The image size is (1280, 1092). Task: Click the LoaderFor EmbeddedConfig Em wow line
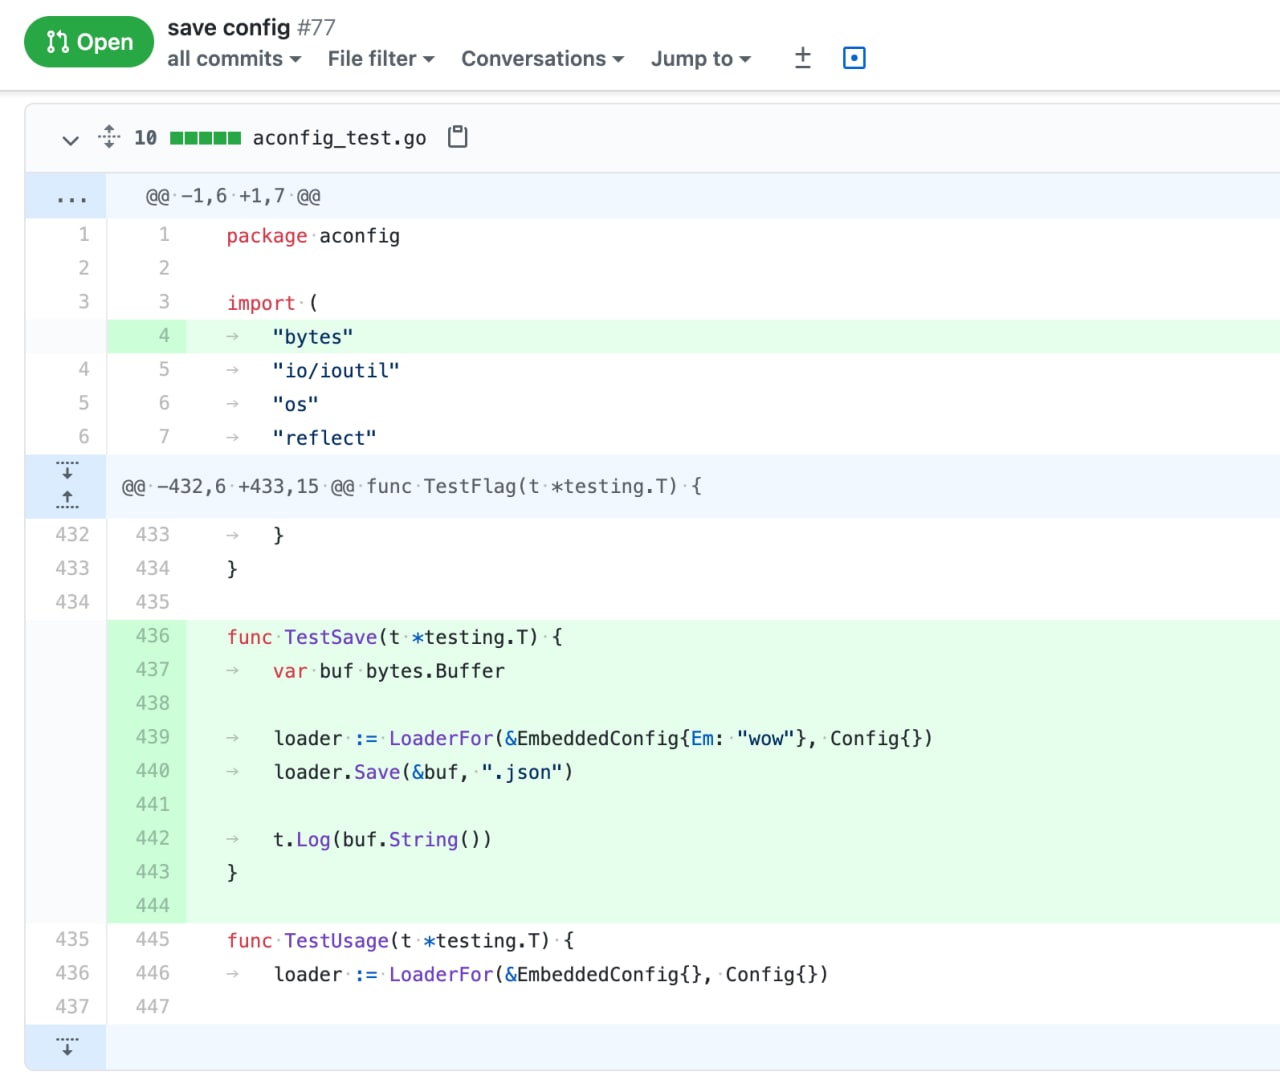click(603, 738)
